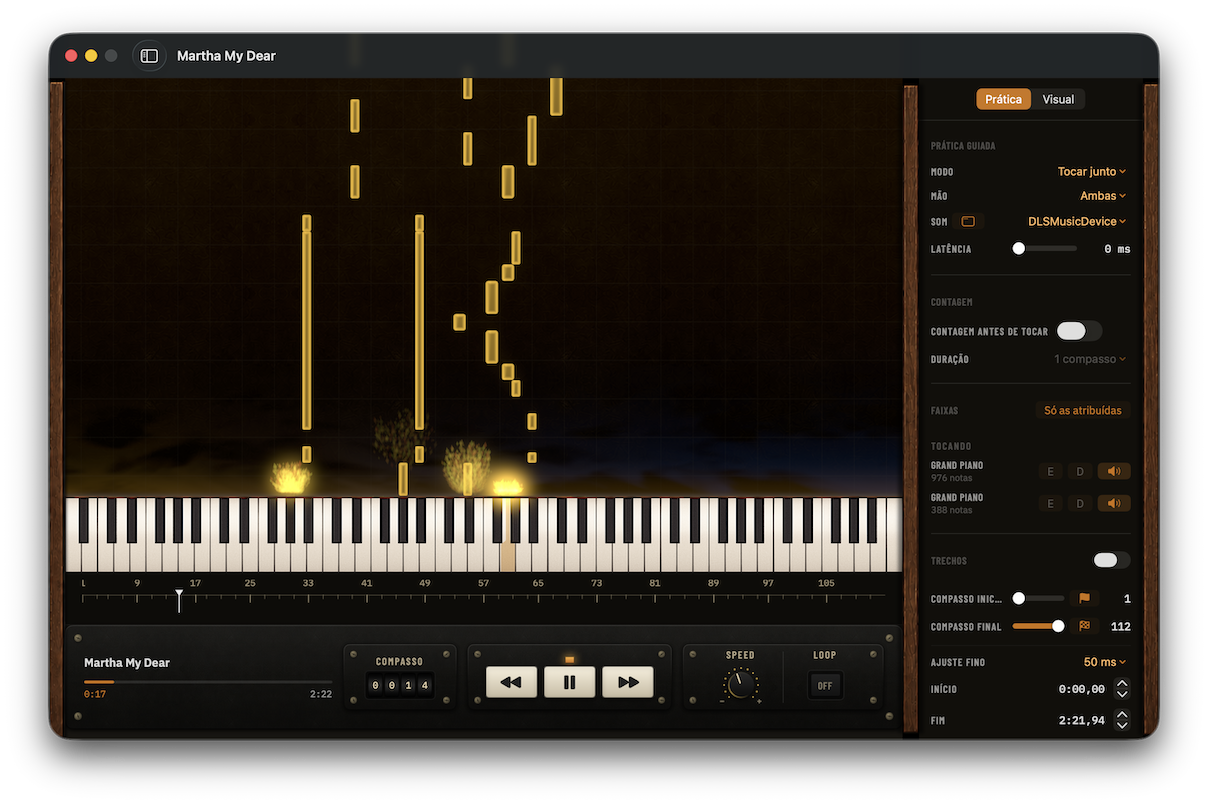Open Duração dropdown showing 1 compasso
This screenshot has width=1208, height=804.
point(1090,359)
